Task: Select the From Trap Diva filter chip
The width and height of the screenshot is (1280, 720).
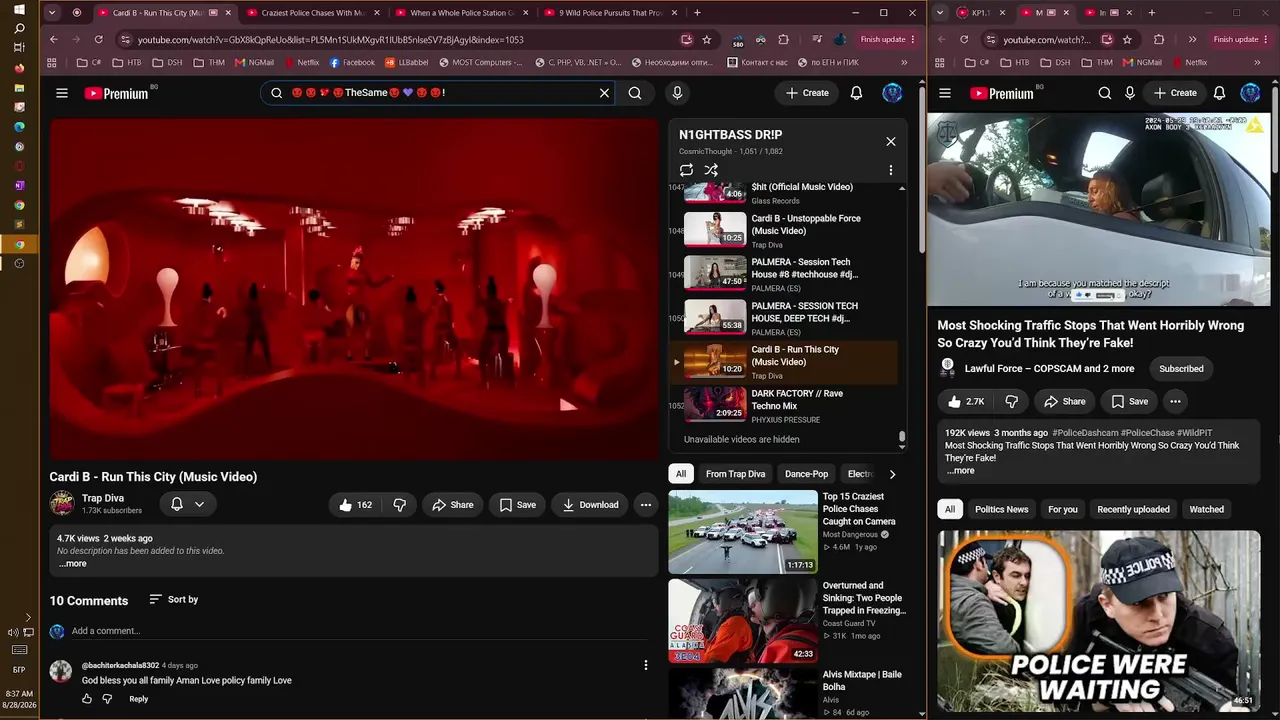Action: coord(735,474)
